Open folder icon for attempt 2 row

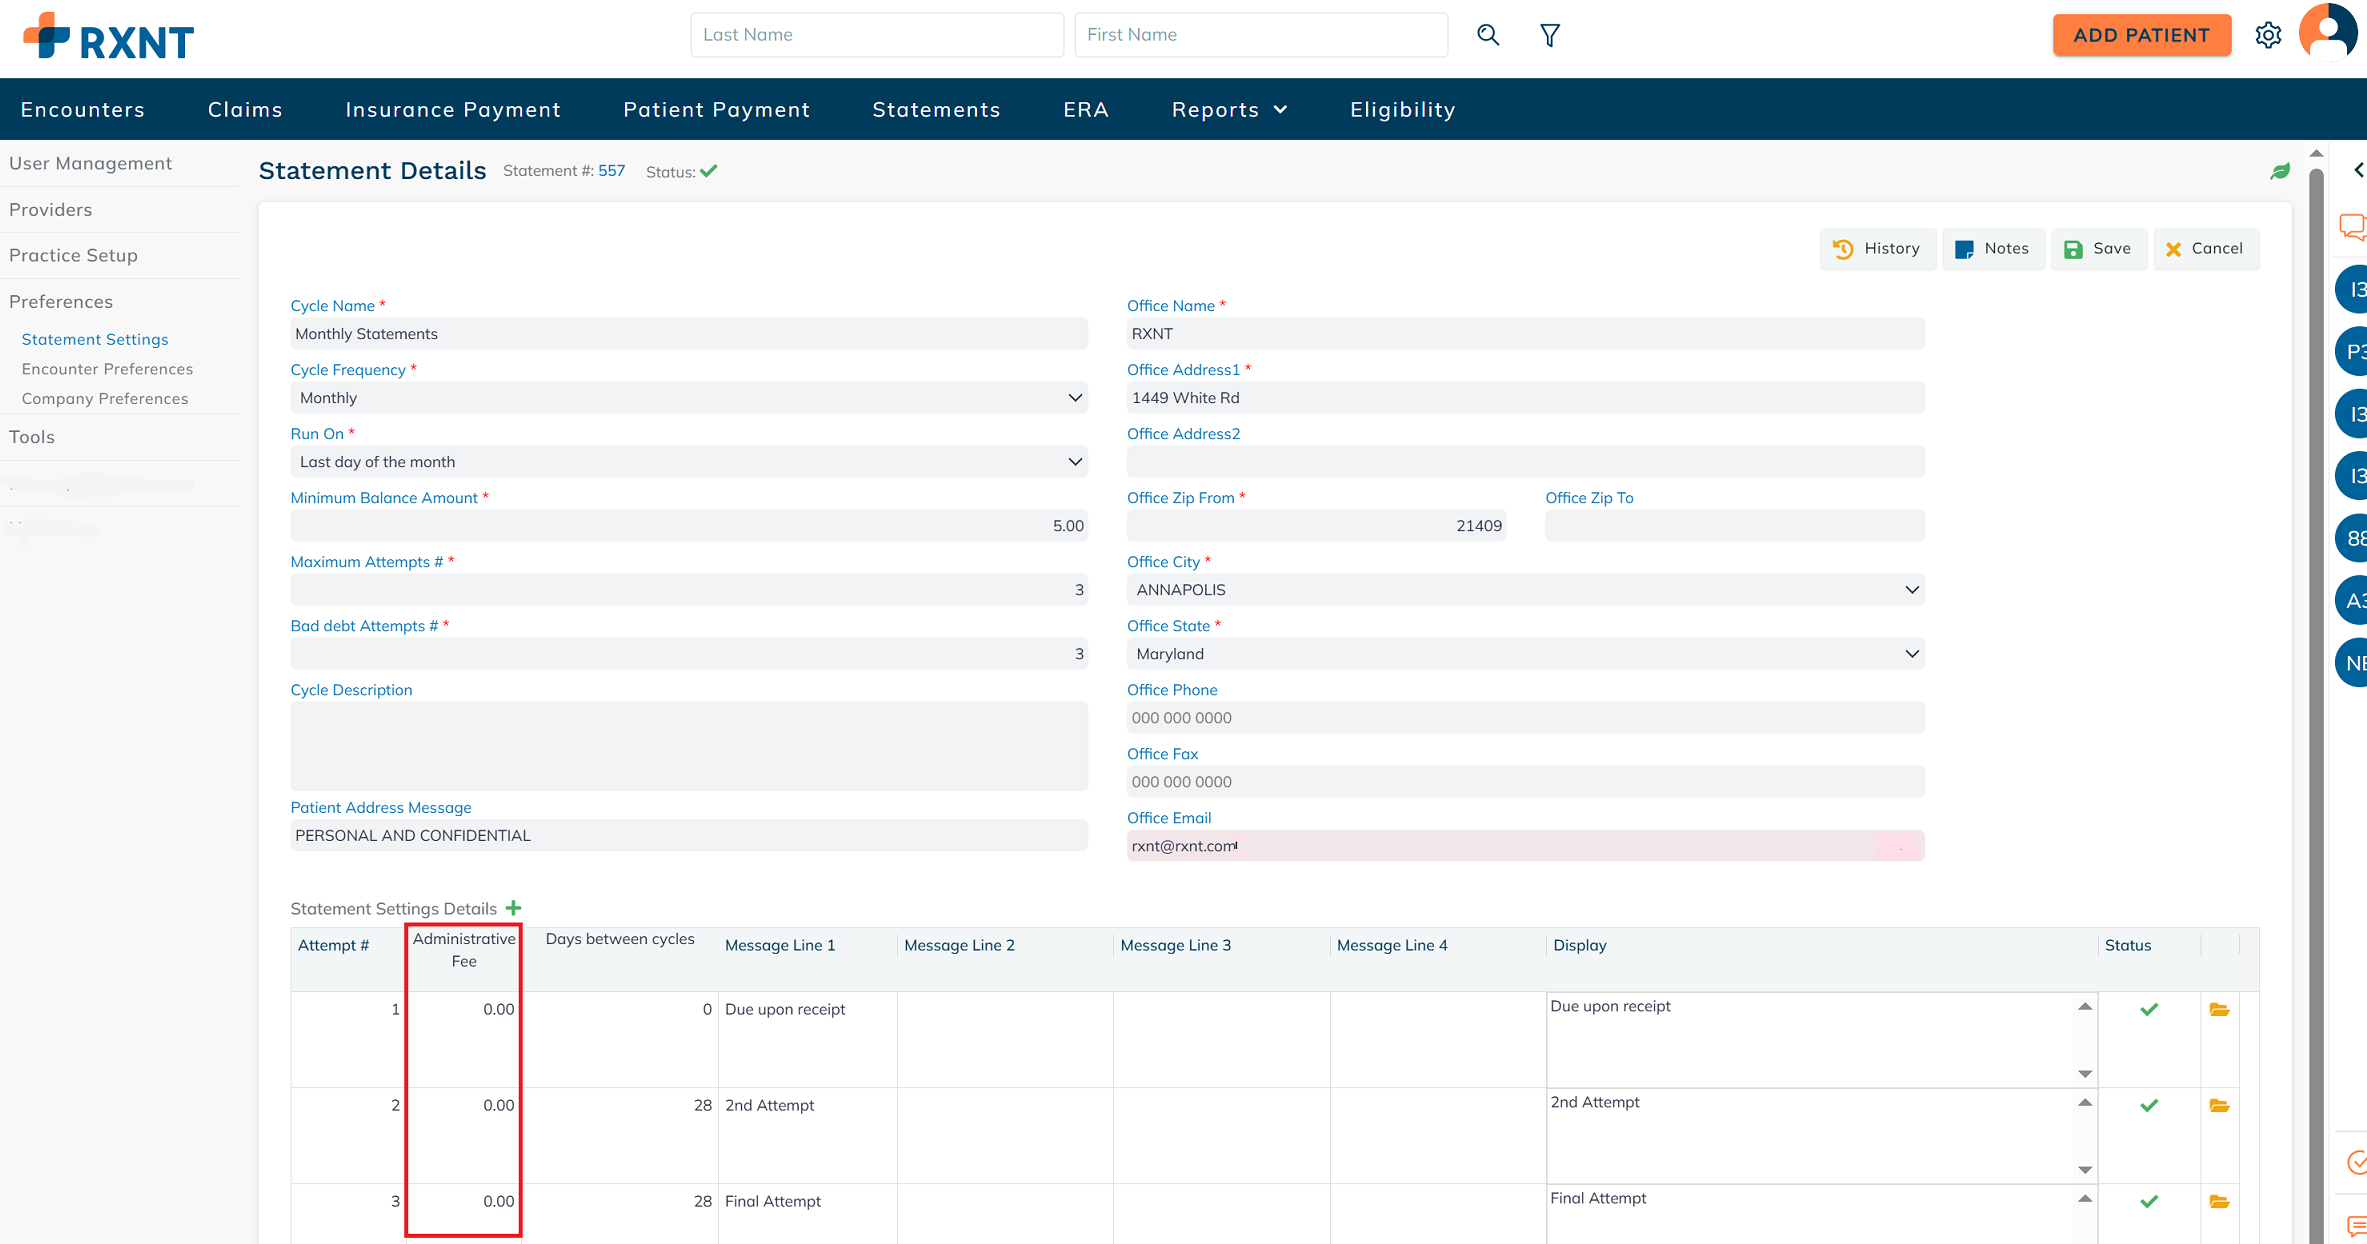point(2219,1106)
